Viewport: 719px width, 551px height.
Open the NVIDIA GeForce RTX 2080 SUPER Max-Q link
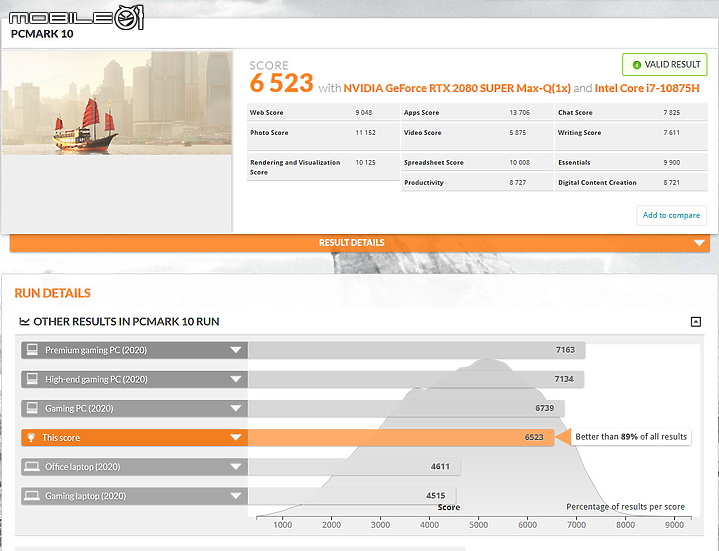coord(457,88)
